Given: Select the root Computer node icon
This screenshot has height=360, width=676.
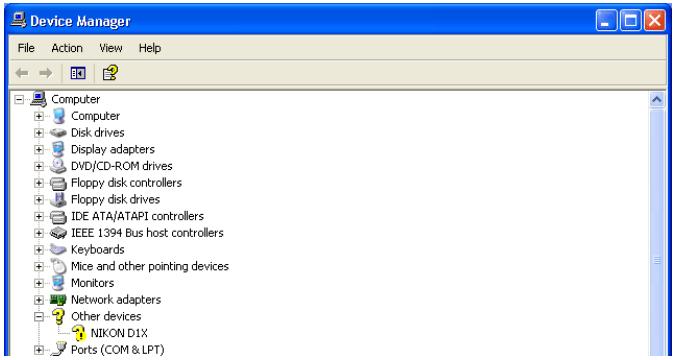Looking at the screenshot, I should [38, 99].
